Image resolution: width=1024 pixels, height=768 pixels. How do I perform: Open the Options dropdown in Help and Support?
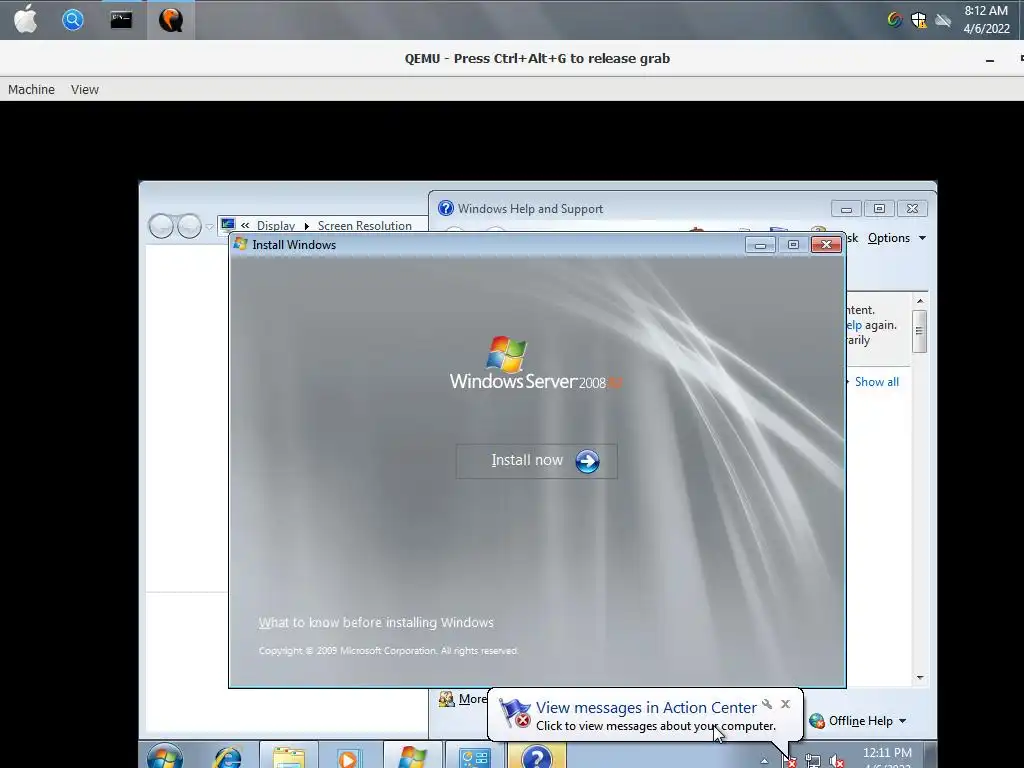coord(897,238)
